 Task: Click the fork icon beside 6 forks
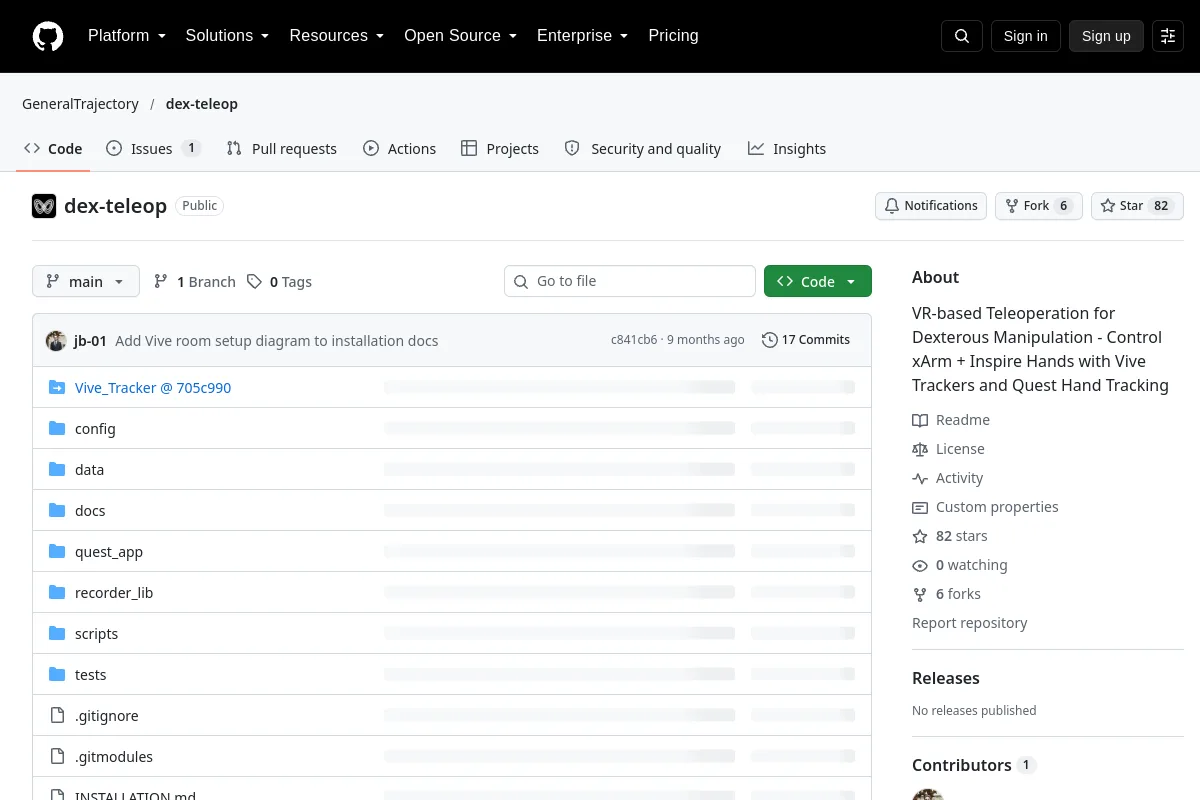920,594
